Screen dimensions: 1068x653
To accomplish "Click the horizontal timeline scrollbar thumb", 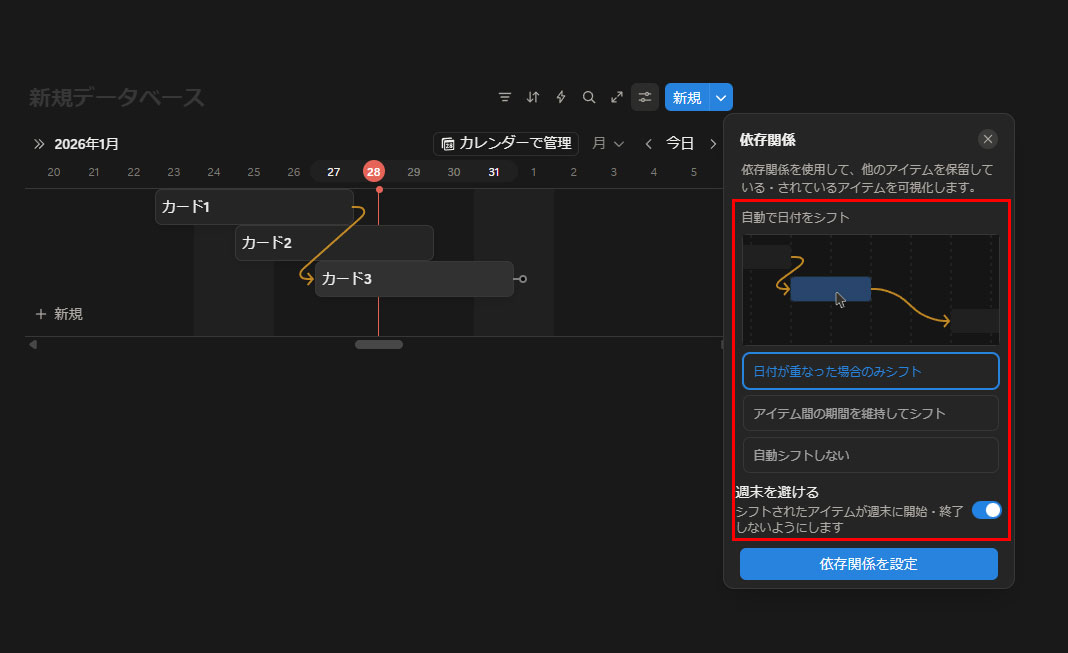I will (379, 345).
